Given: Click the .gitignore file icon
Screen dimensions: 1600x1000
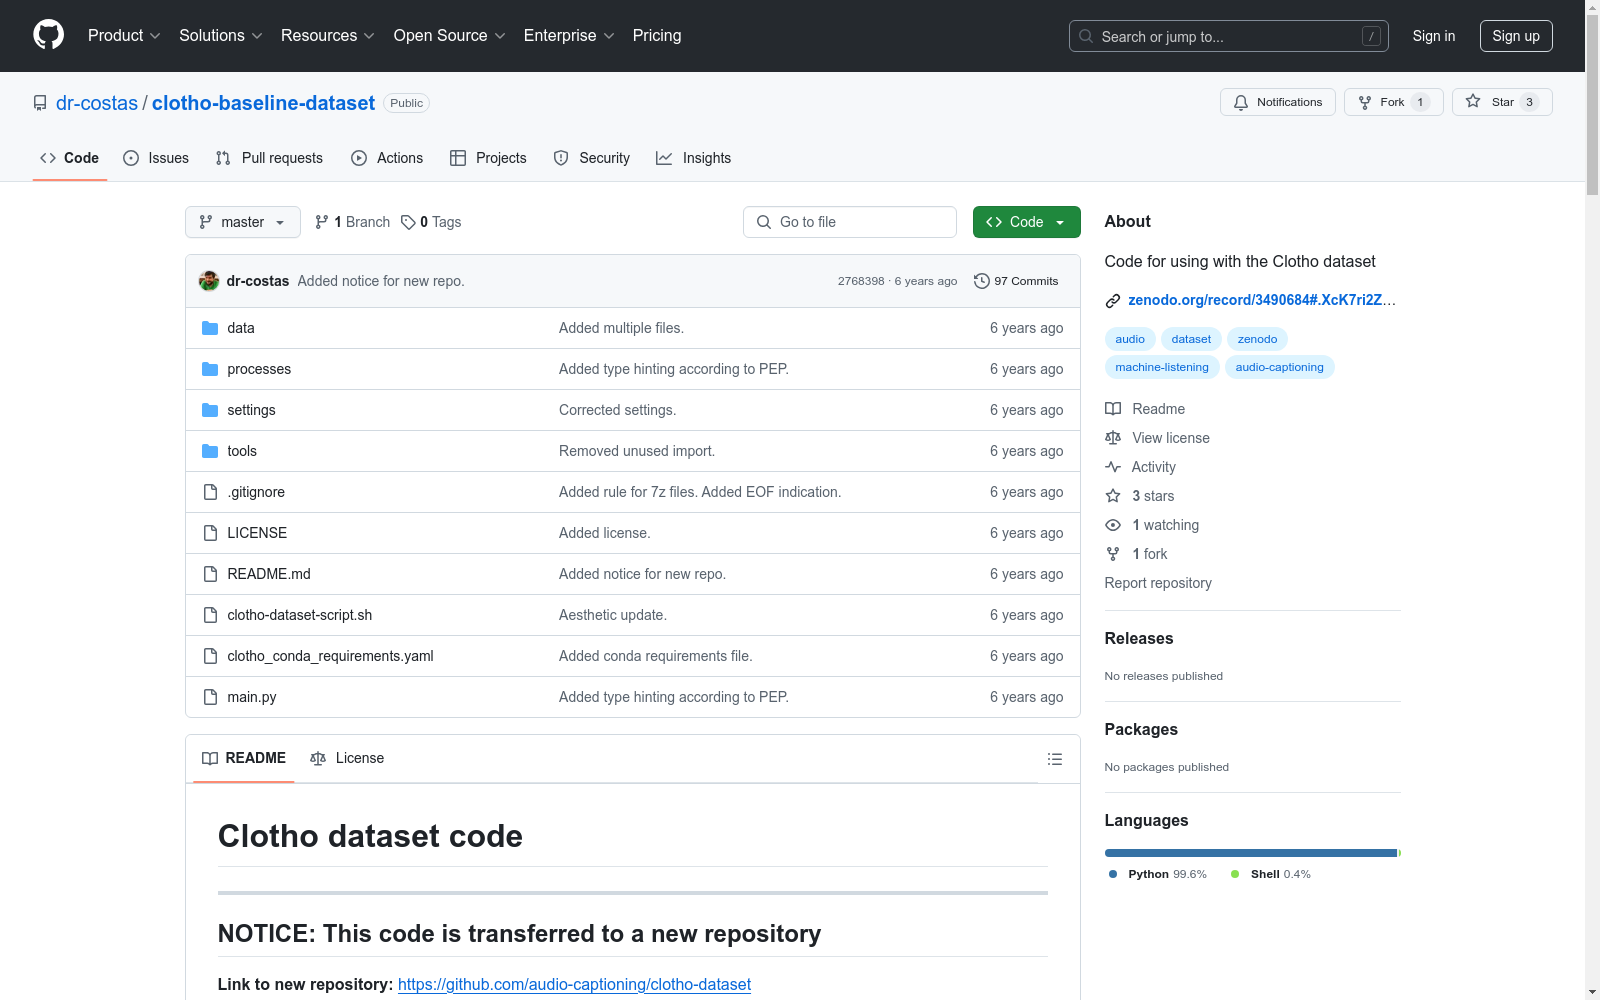Looking at the screenshot, I should coord(210,492).
